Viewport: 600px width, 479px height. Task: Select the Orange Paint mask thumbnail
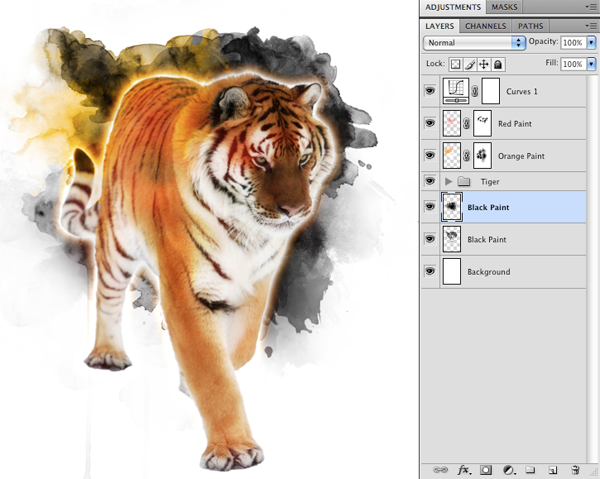click(483, 155)
